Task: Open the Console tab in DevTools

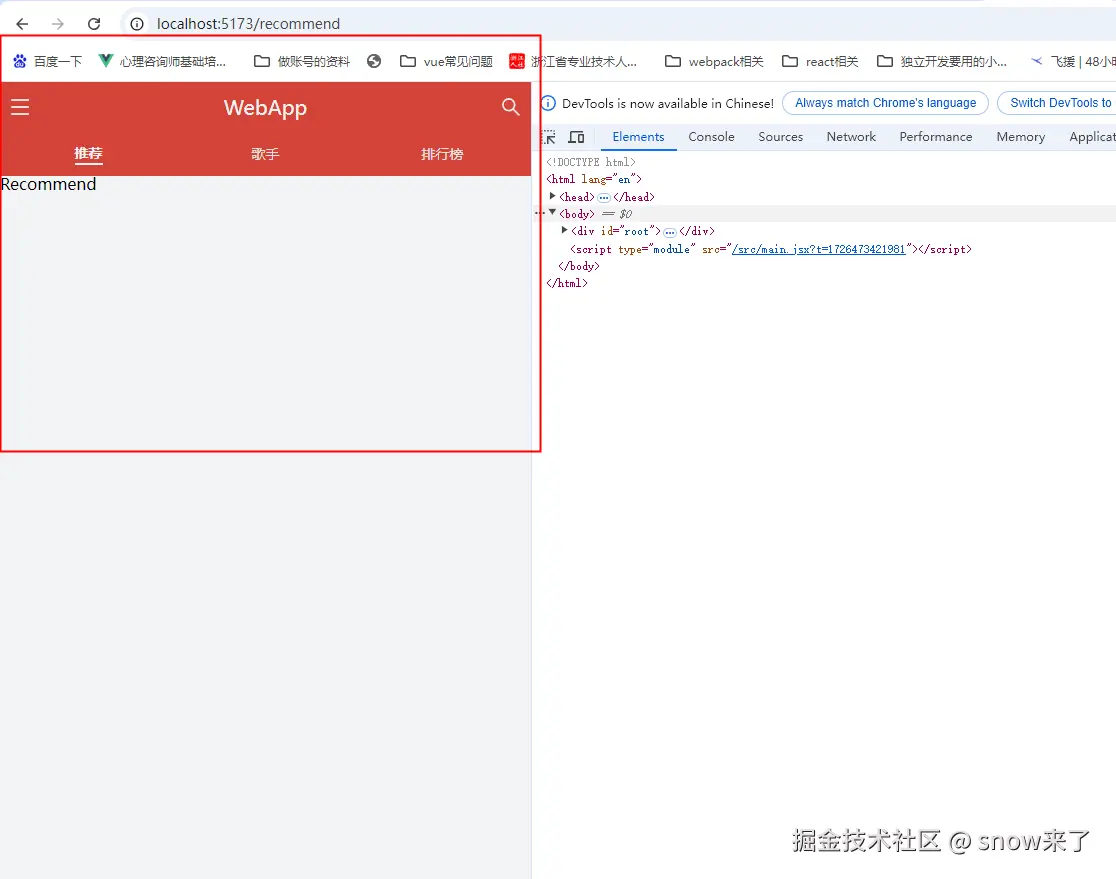Action: 711,137
